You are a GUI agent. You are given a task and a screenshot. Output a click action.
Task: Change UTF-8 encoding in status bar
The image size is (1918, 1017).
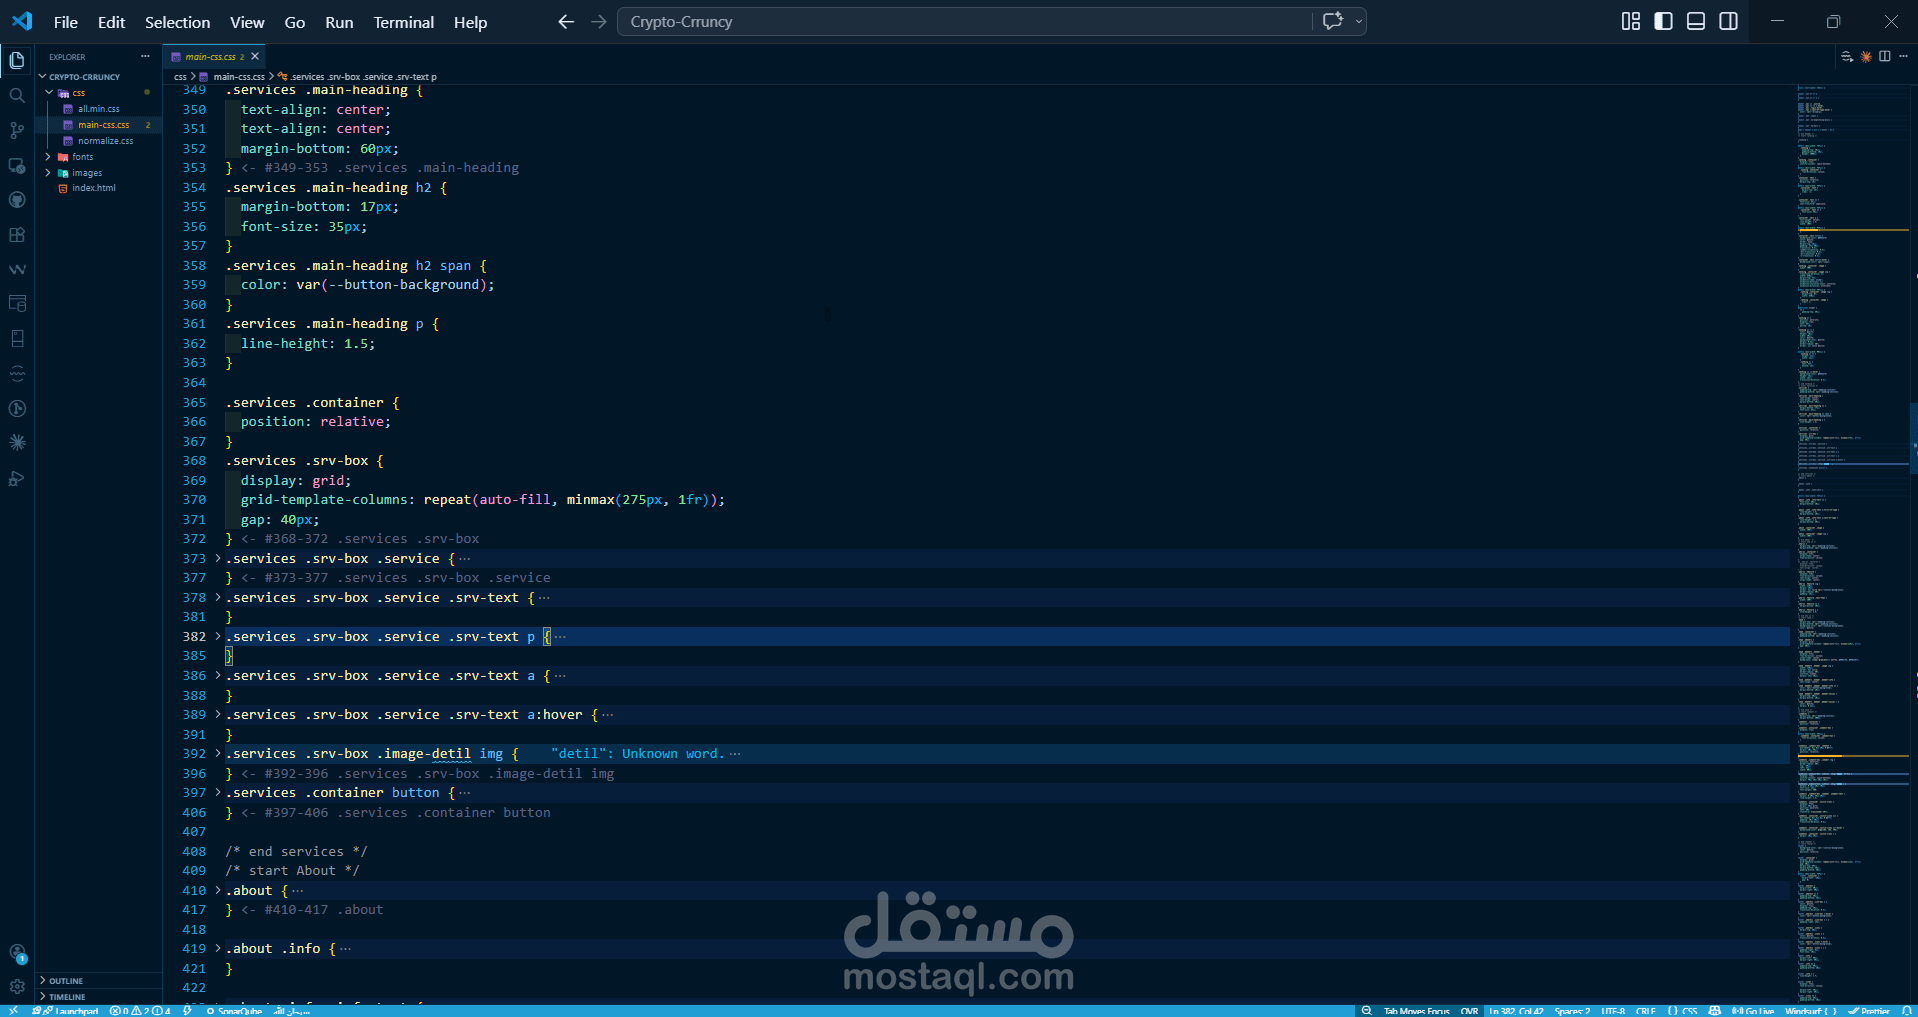(x=1613, y=1011)
